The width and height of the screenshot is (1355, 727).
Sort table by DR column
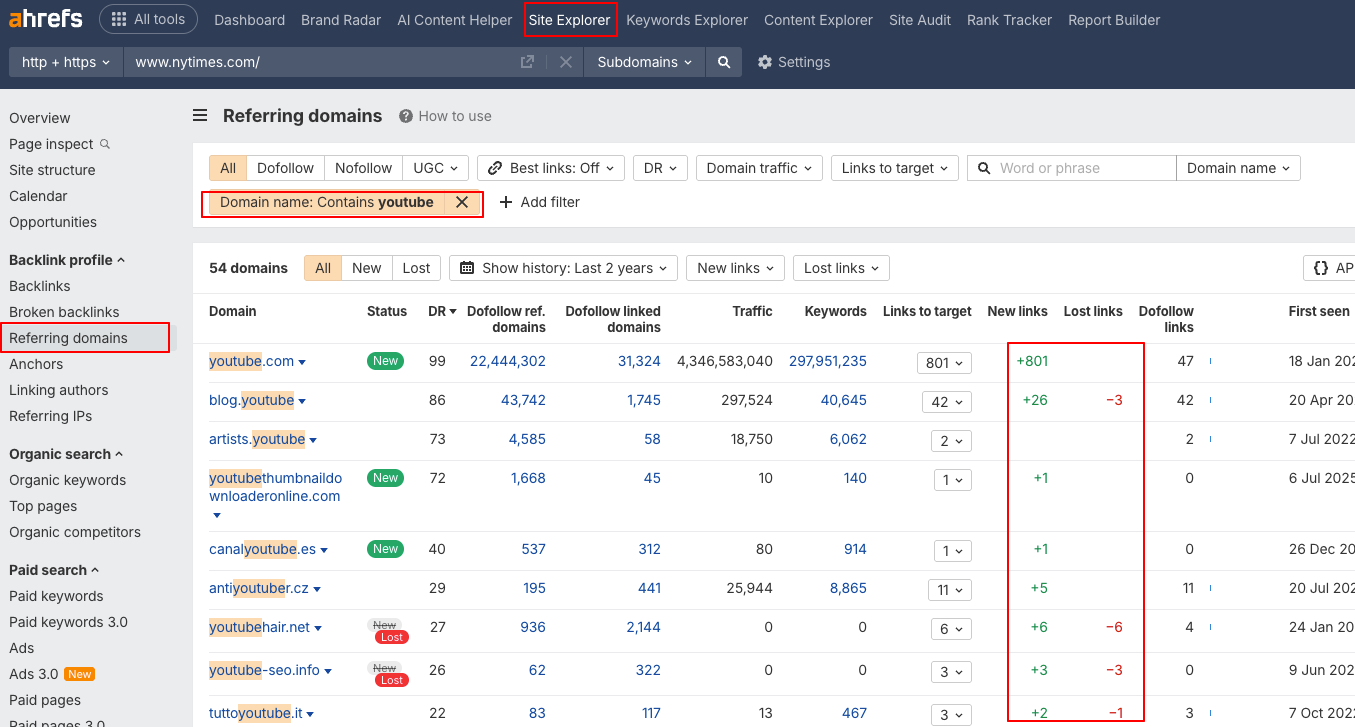pos(442,311)
